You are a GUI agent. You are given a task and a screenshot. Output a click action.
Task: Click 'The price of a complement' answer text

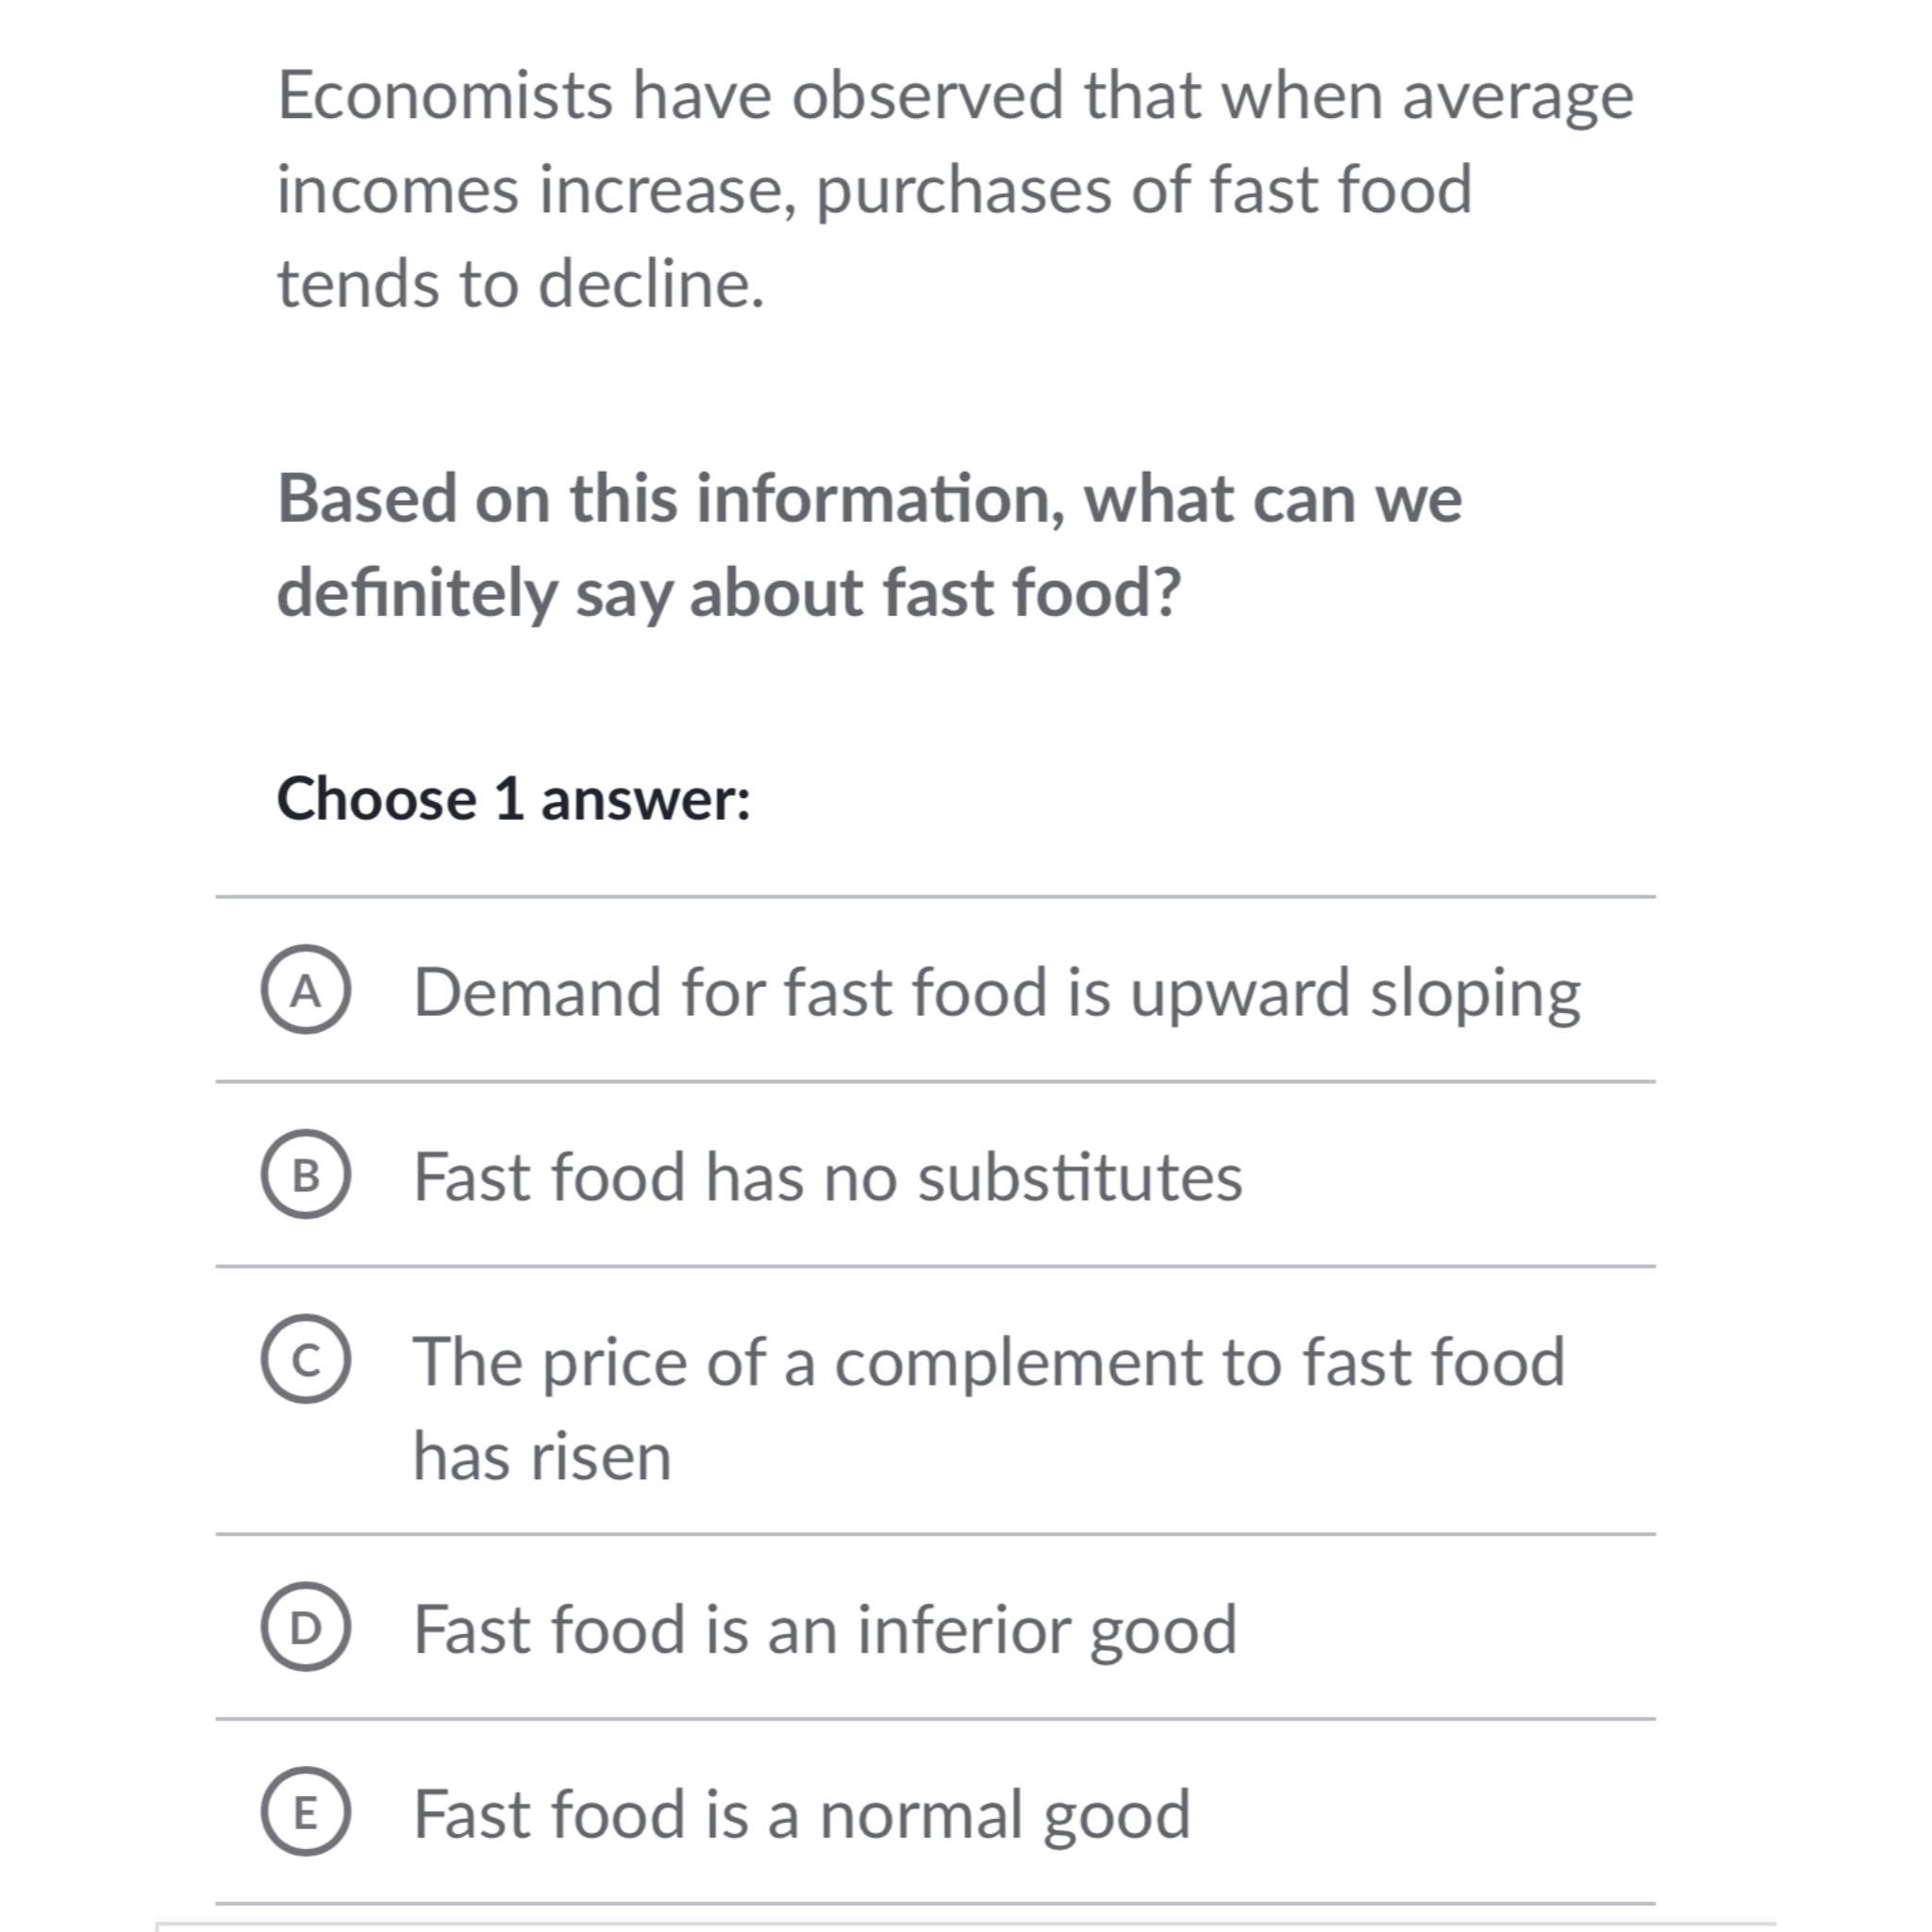pyautogui.click(x=989, y=1408)
